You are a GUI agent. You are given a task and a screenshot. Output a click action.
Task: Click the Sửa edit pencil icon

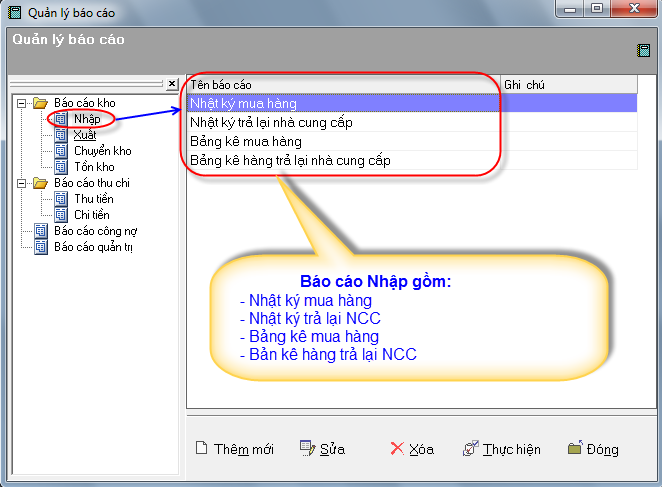point(307,449)
